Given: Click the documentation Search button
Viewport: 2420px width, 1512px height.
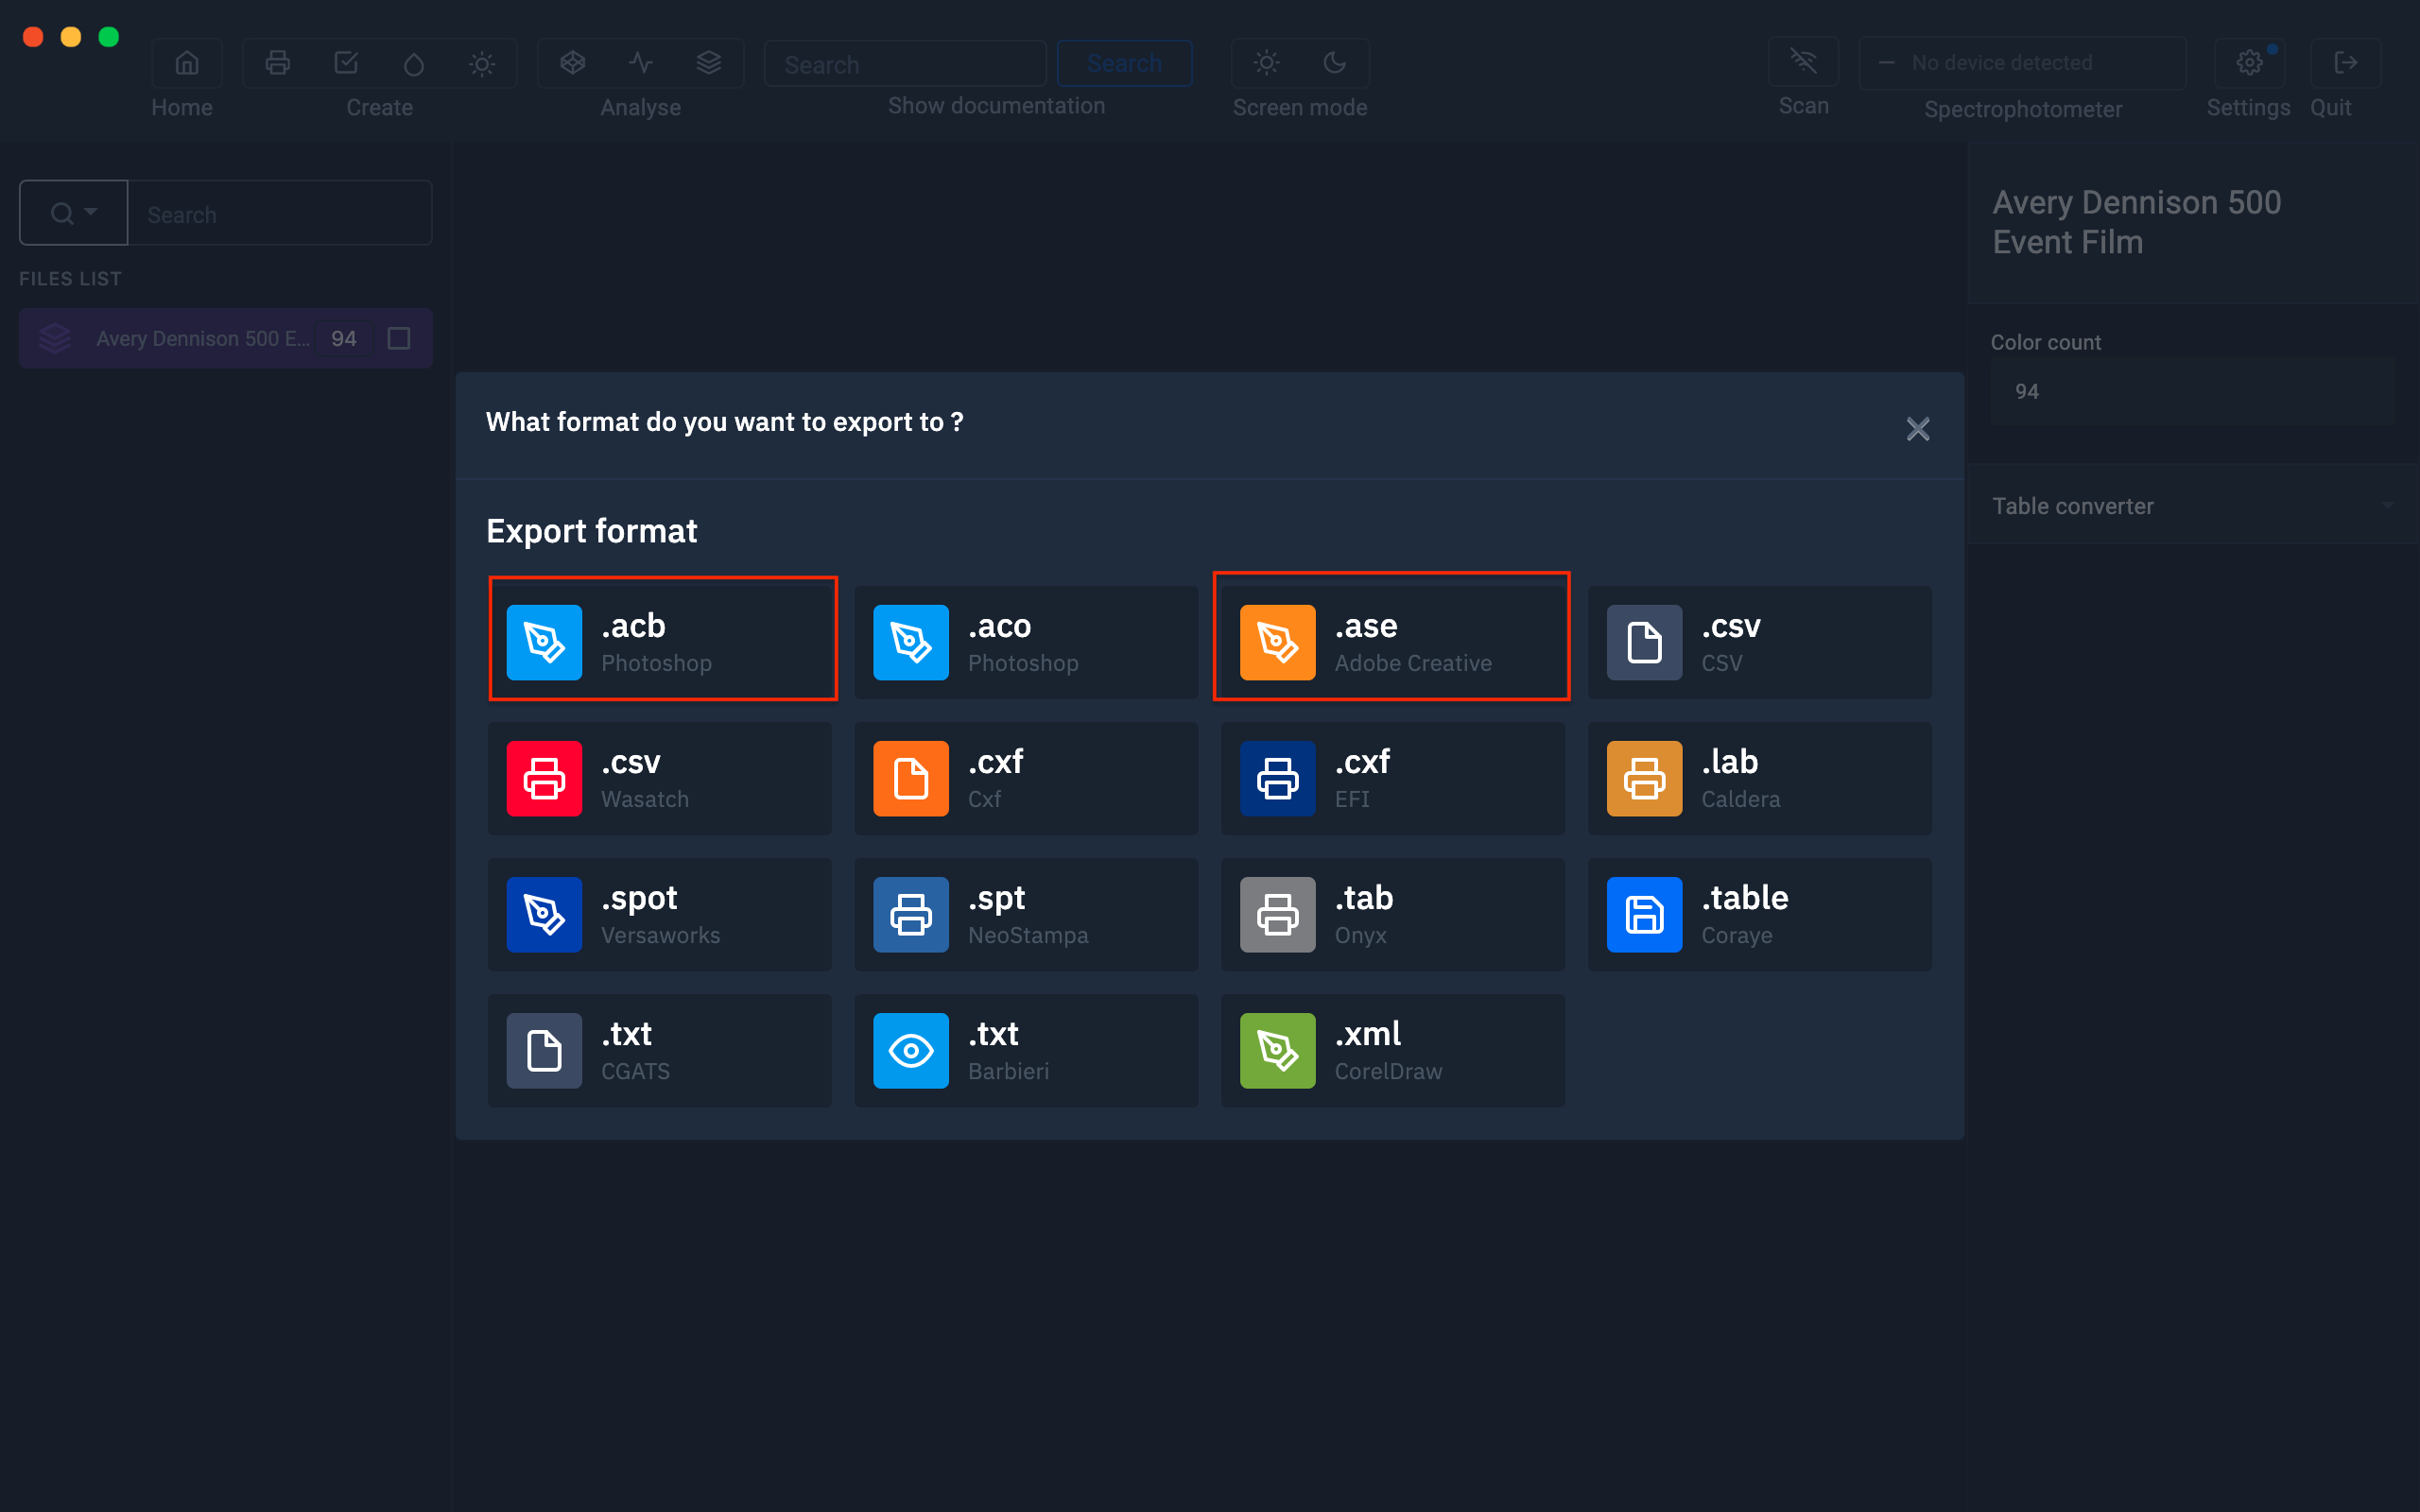Looking at the screenshot, I should (1124, 63).
